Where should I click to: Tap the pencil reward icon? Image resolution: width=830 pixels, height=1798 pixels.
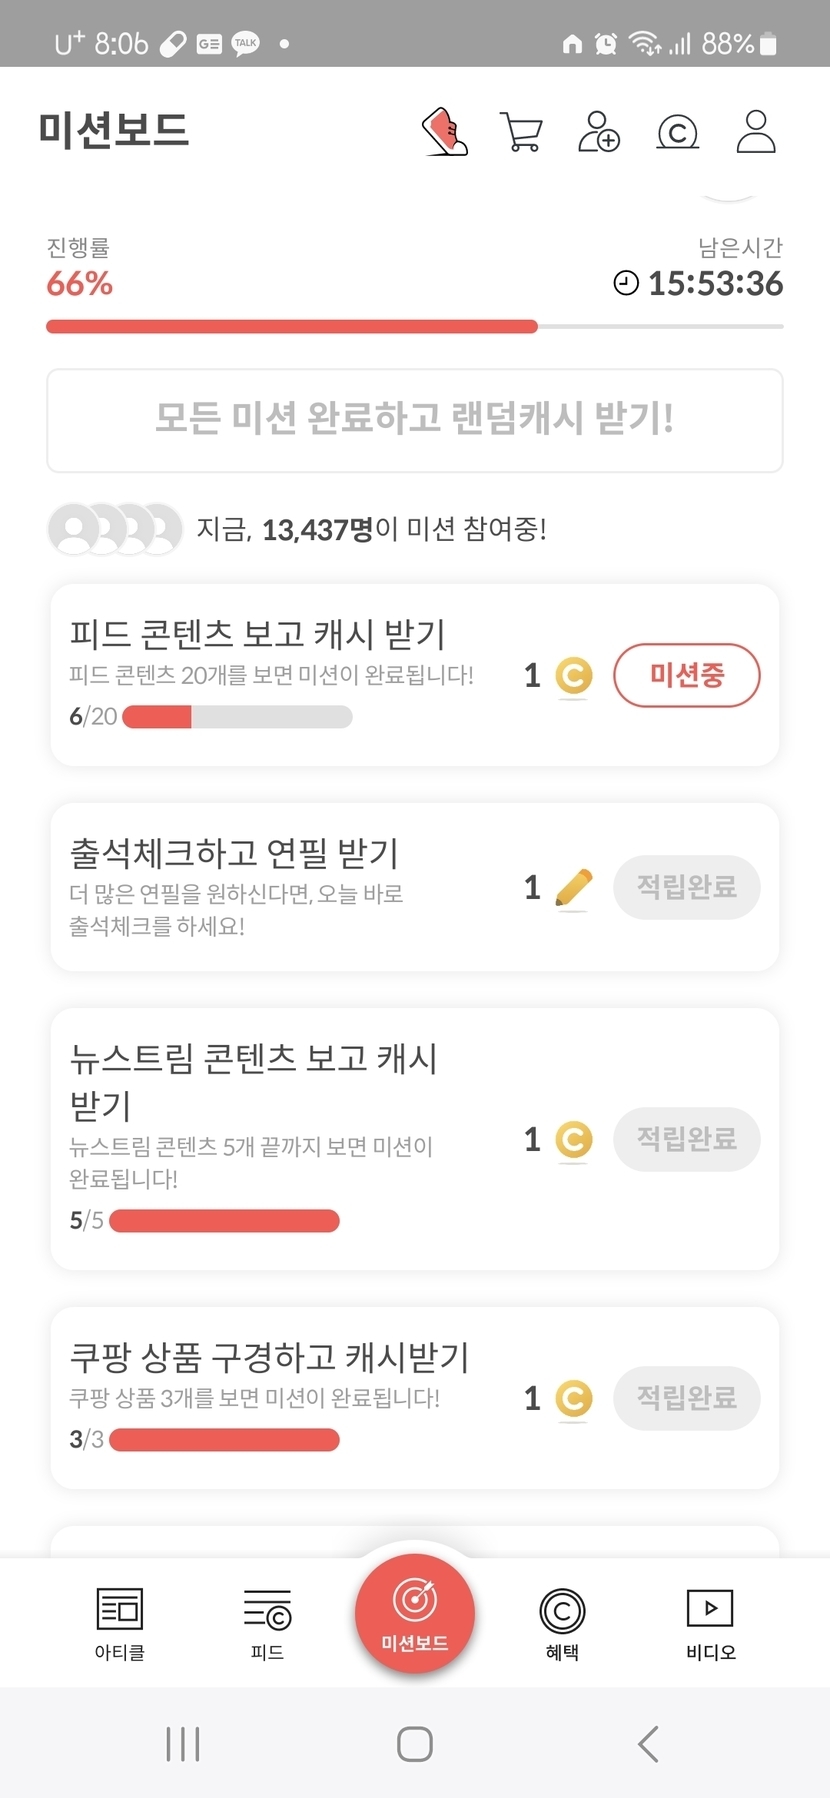pyautogui.click(x=574, y=888)
